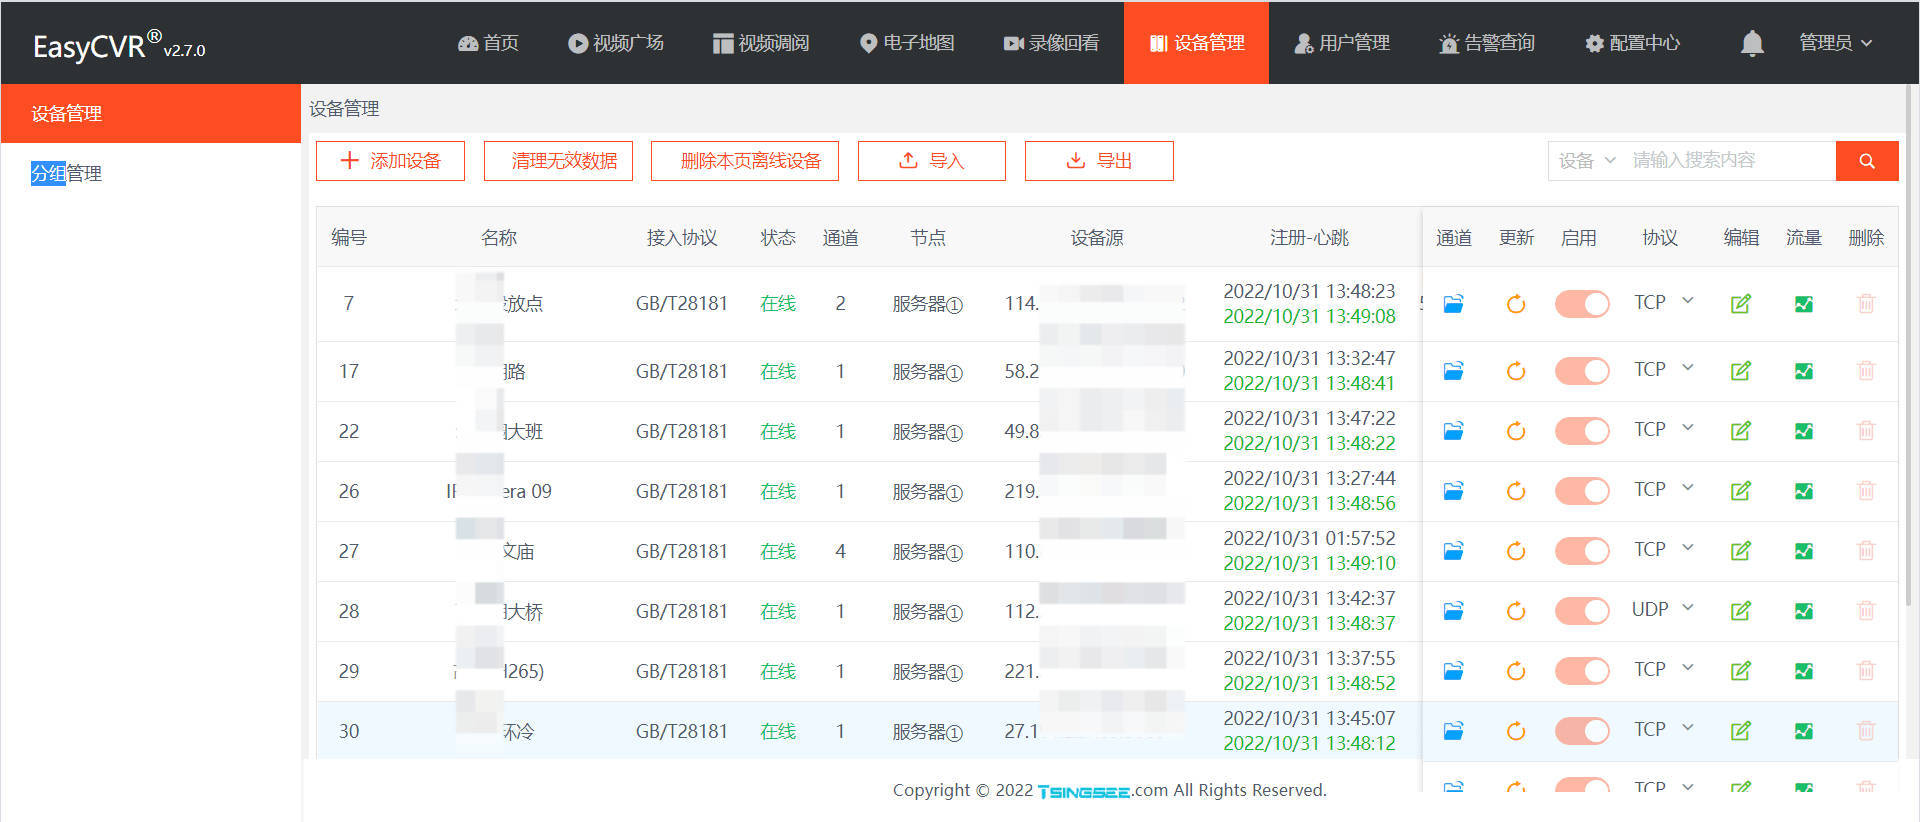This screenshot has width=1920, height=822.
Task: Disable the enable switch for device 28
Action: [x=1582, y=612]
